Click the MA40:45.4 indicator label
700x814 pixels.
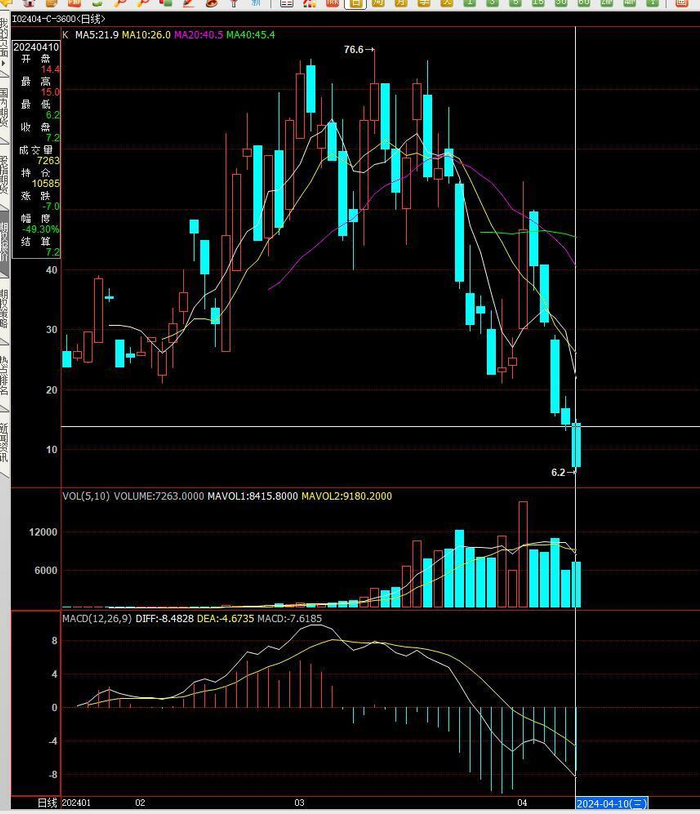(x=251, y=35)
